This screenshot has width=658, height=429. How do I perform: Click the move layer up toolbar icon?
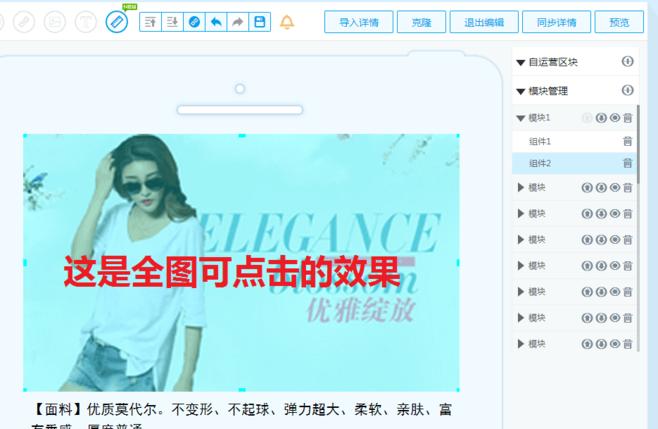coord(150,22)
